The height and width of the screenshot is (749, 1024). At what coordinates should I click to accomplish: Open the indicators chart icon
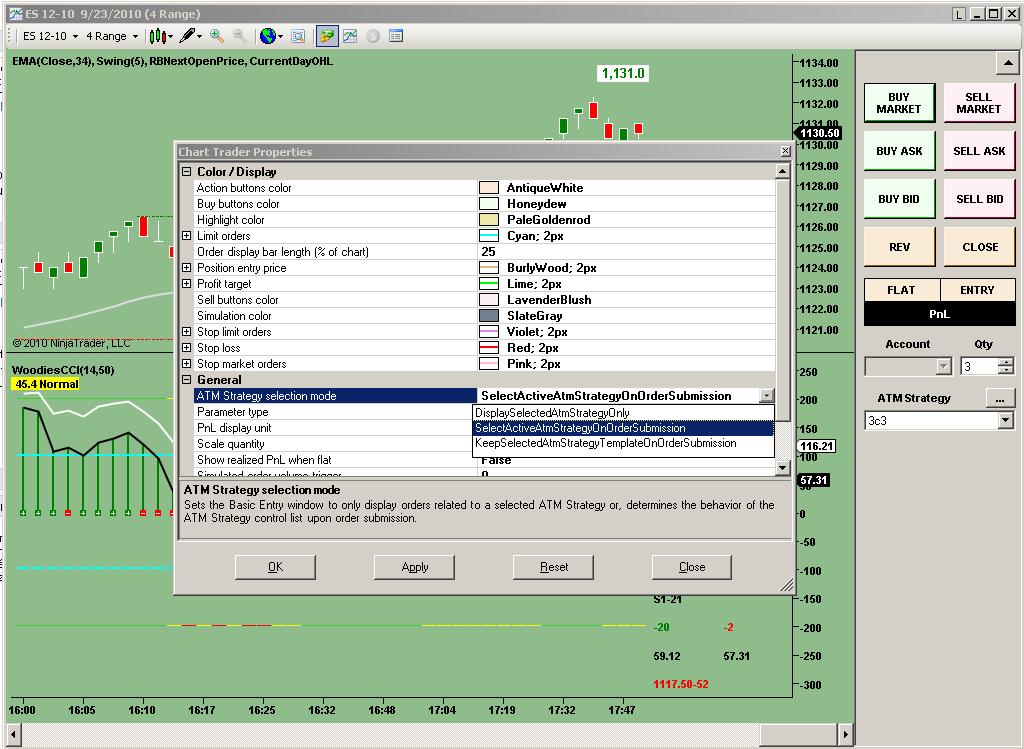[x=350, y=36]
